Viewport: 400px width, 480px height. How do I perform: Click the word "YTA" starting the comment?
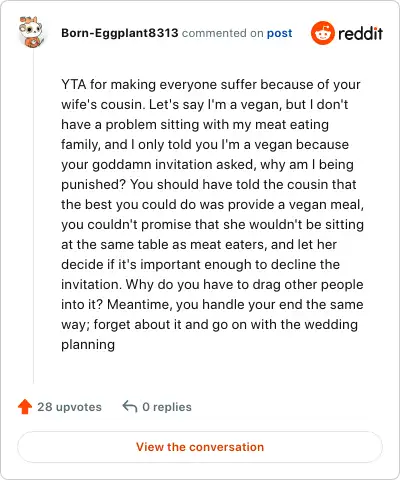click(x=74, y=84)
